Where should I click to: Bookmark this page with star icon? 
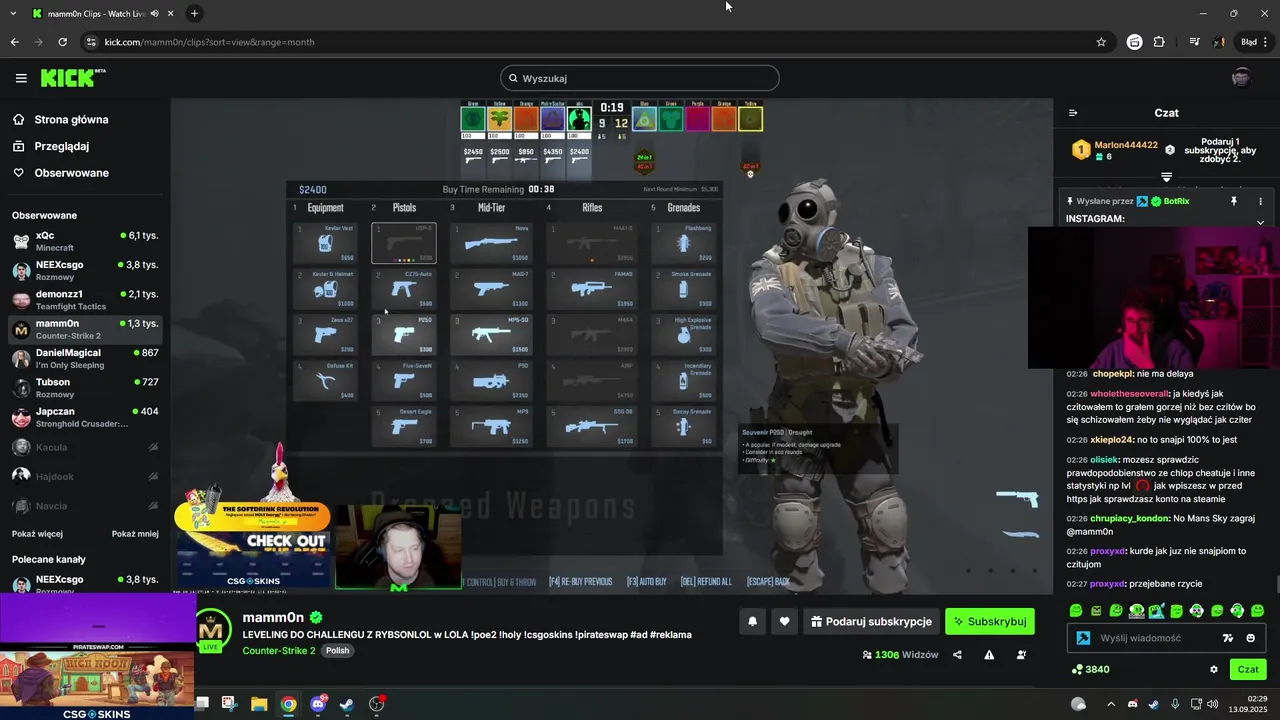[x=1101, y=42]
